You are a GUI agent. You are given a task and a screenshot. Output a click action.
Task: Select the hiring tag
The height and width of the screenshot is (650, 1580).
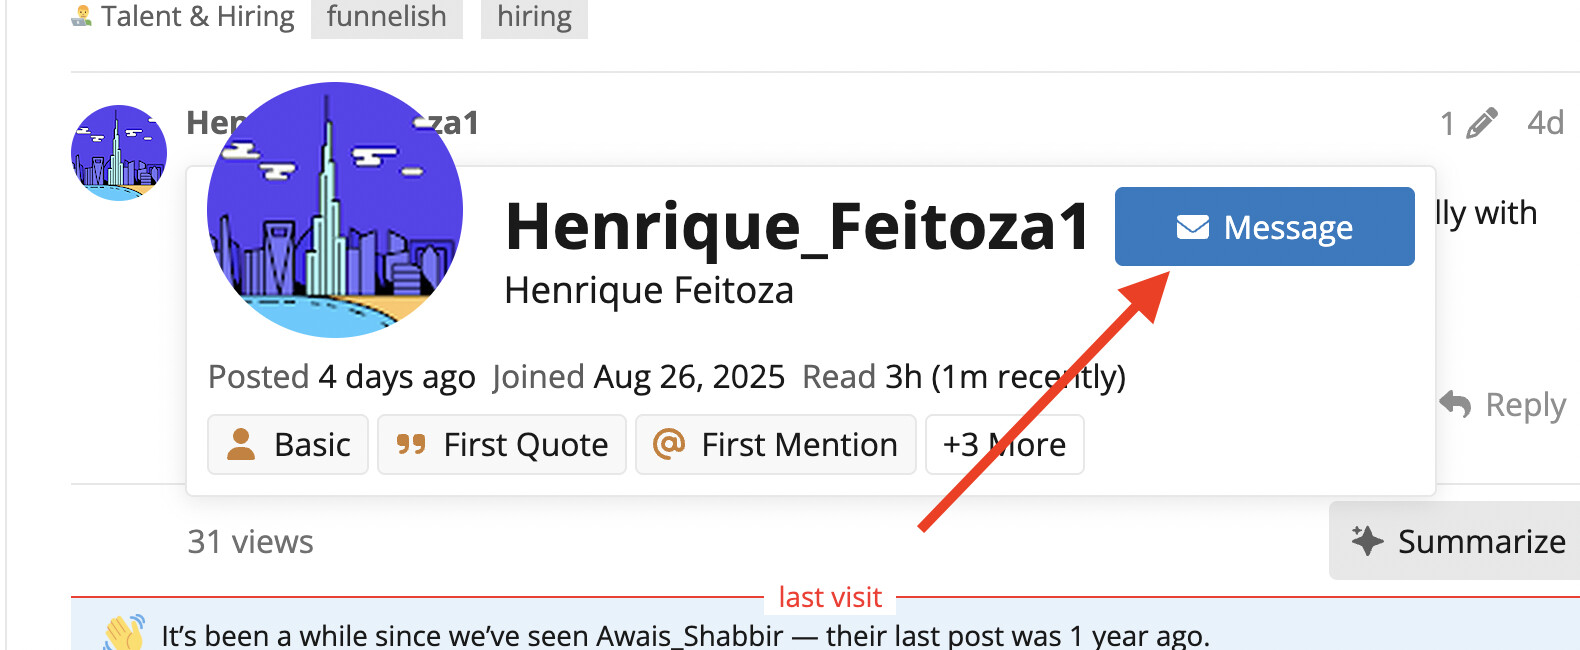point(534,17)
